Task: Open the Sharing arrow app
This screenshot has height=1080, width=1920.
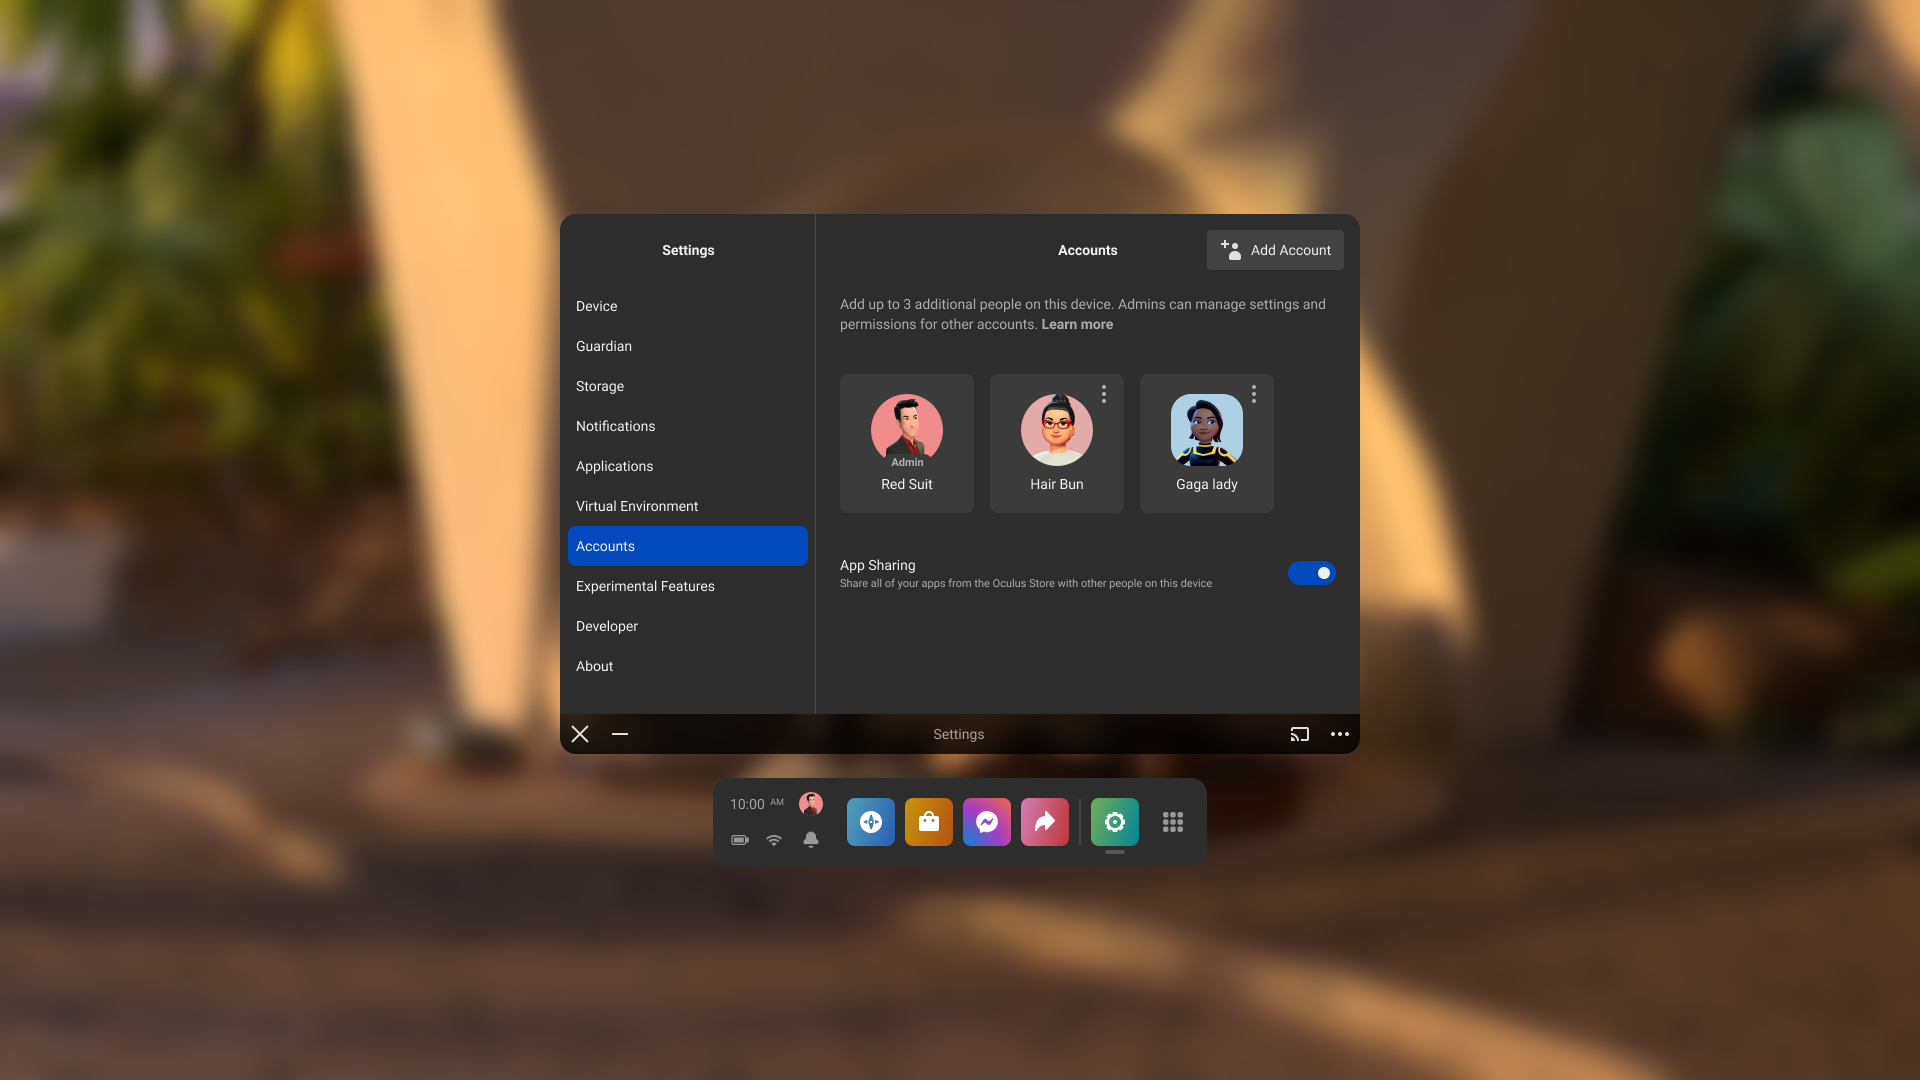Action: coord(1044,822)
